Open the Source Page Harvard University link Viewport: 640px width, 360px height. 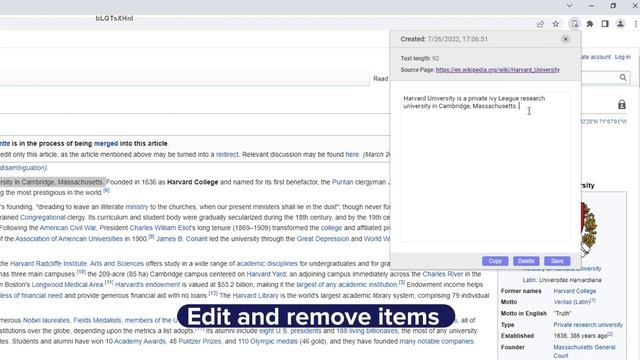tap(498, 70)
